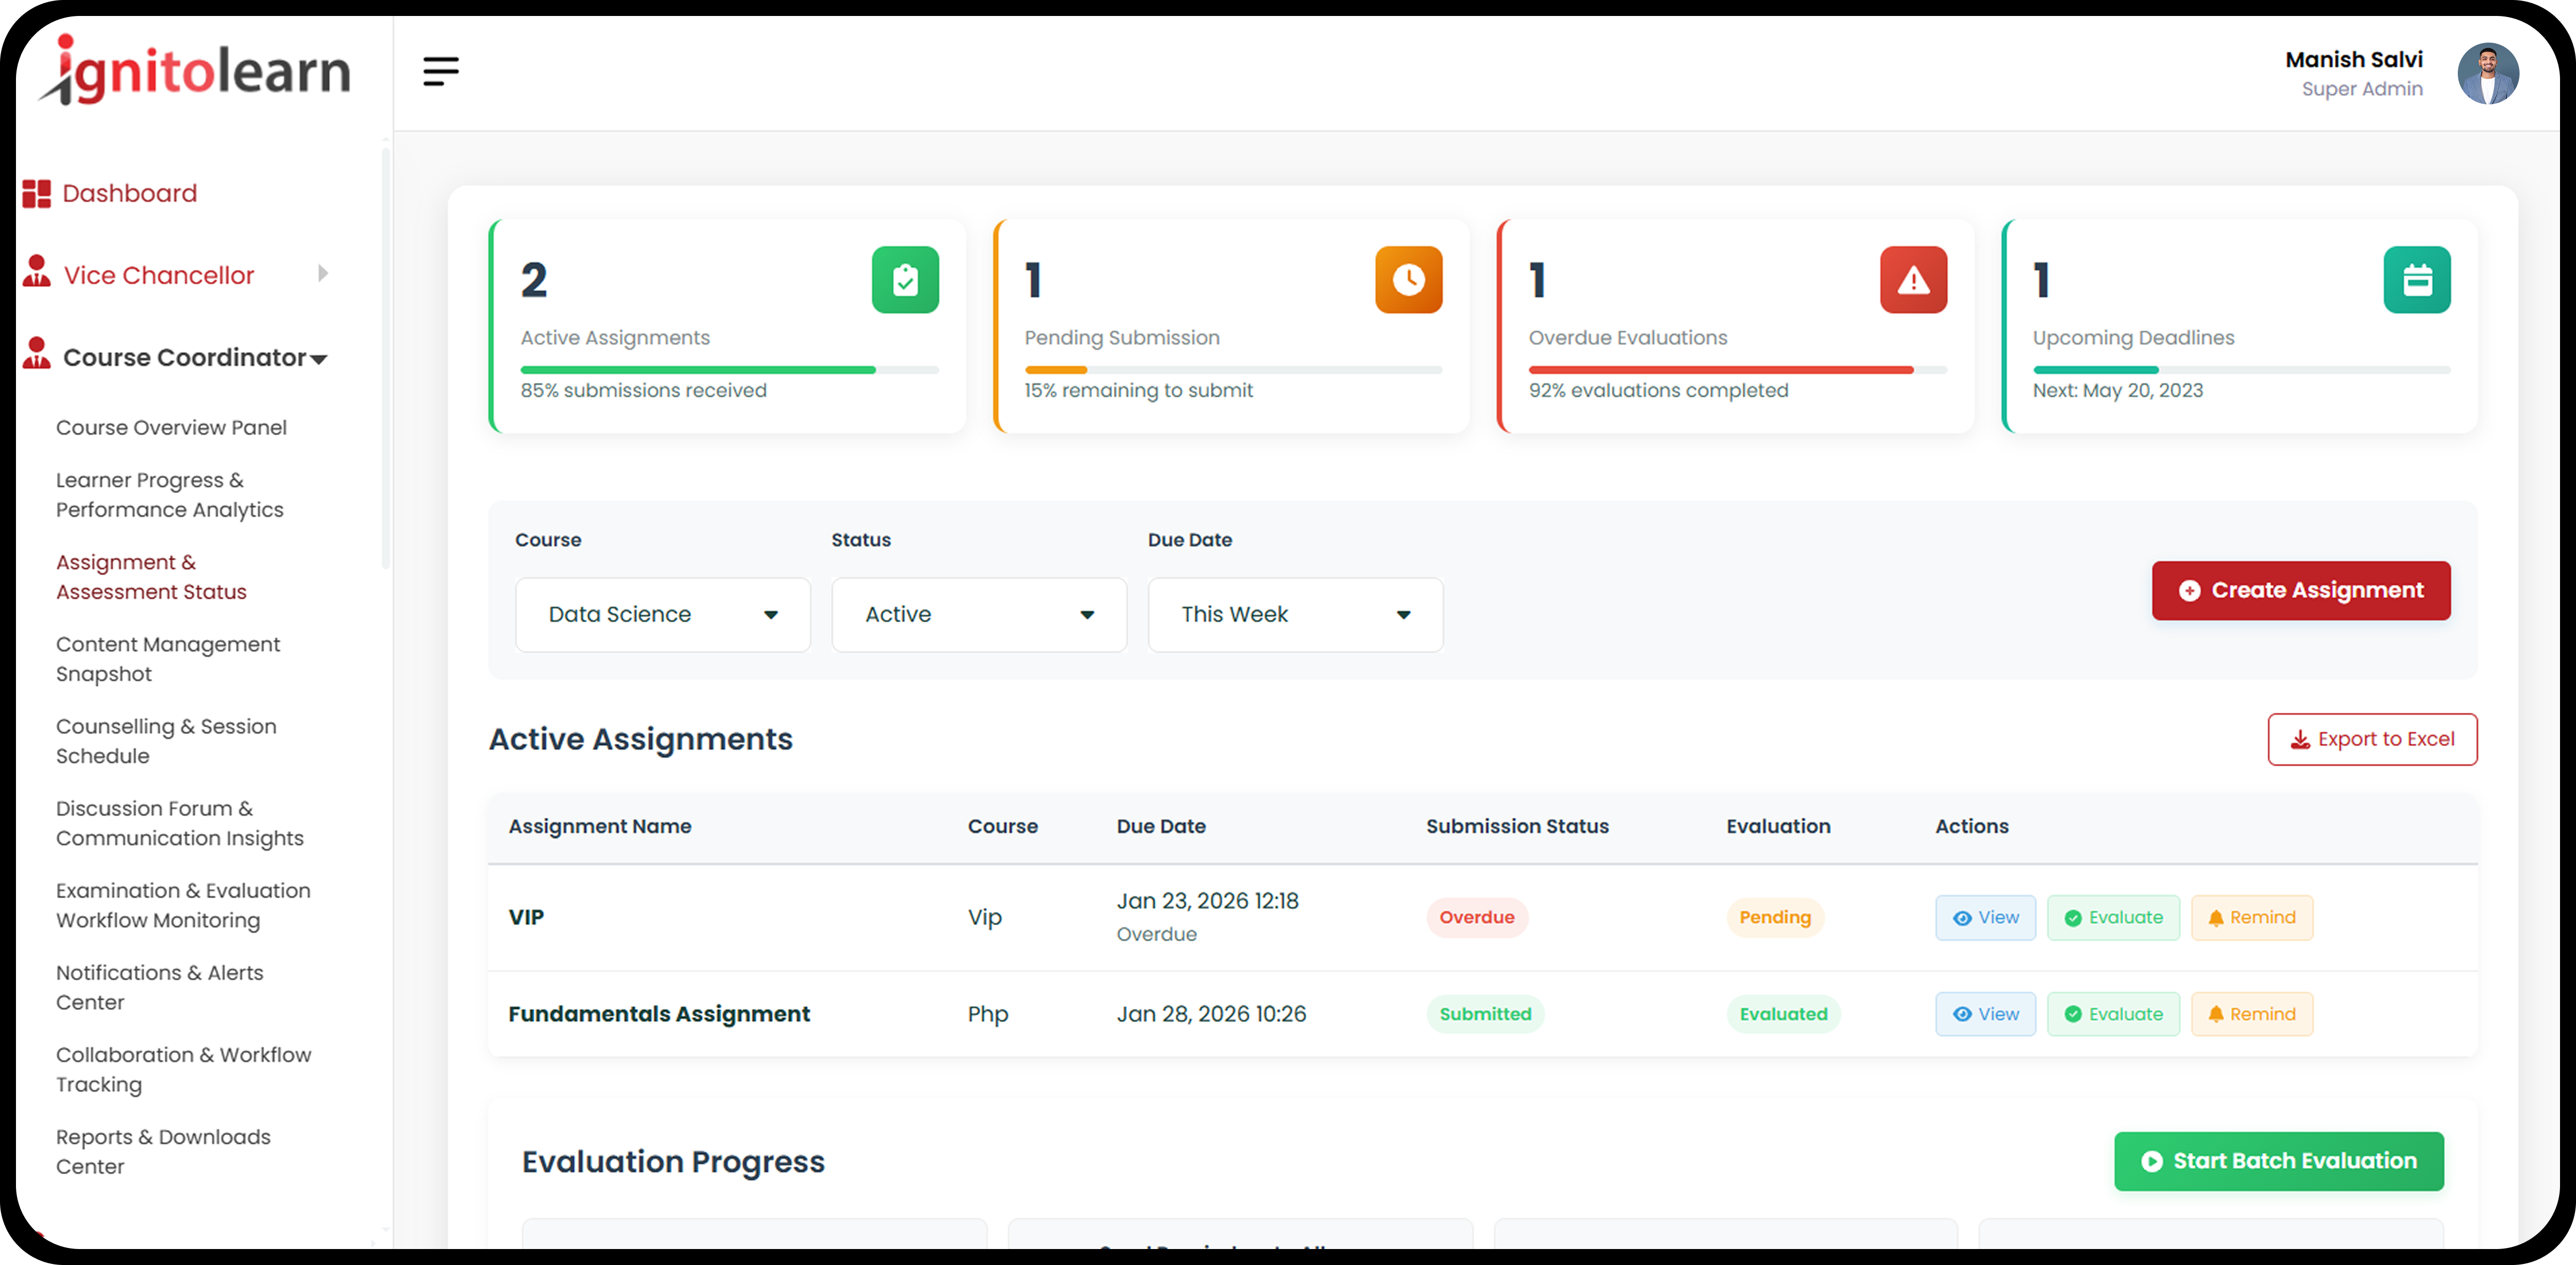This screenshot has height=1265, width=2576.
Task: Open the Data Science course dropdown
Action: coord(662,614)
